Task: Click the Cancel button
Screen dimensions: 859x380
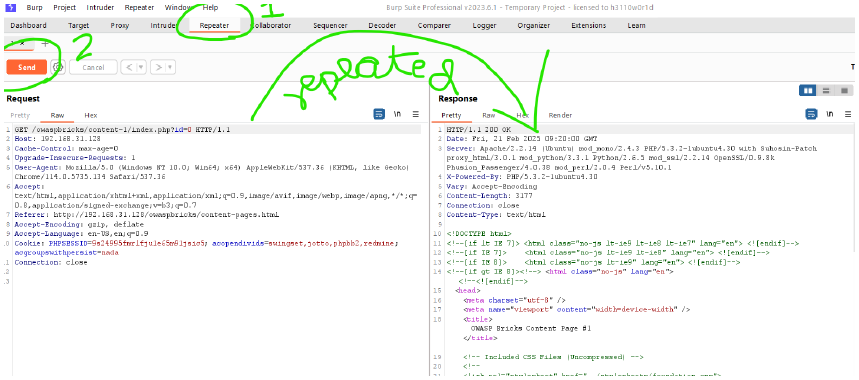Action: (x=93, y=67)
